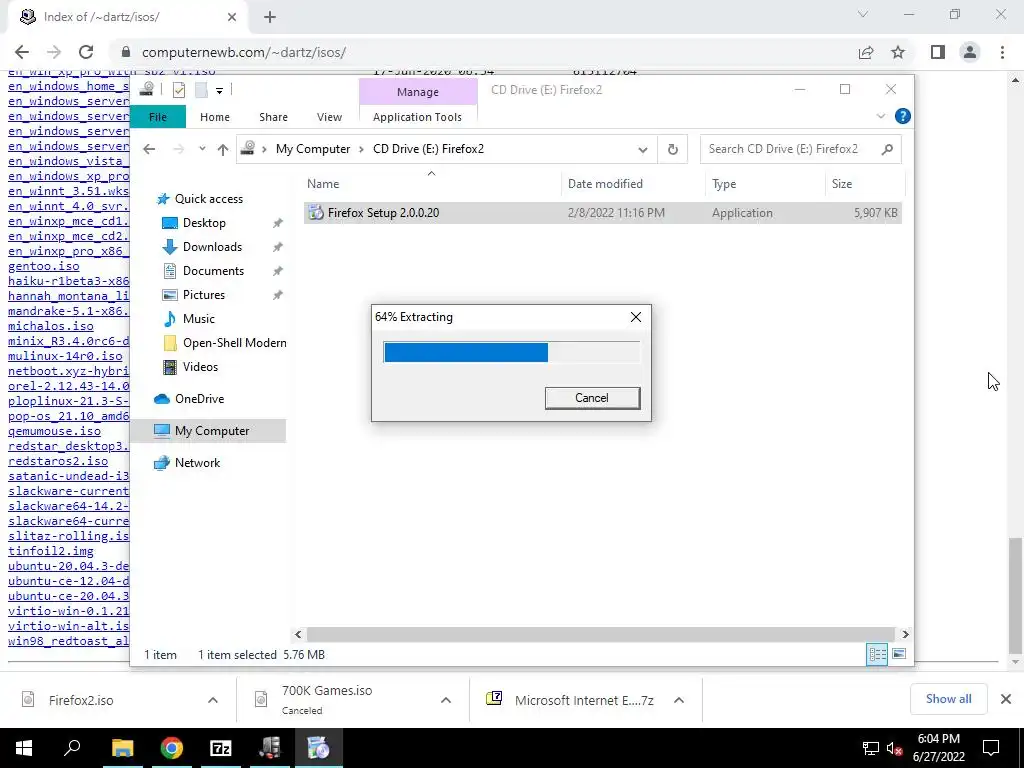
Task: Cancel the extraction dialog
Action: pyautogui.click(x=592, y=398)
